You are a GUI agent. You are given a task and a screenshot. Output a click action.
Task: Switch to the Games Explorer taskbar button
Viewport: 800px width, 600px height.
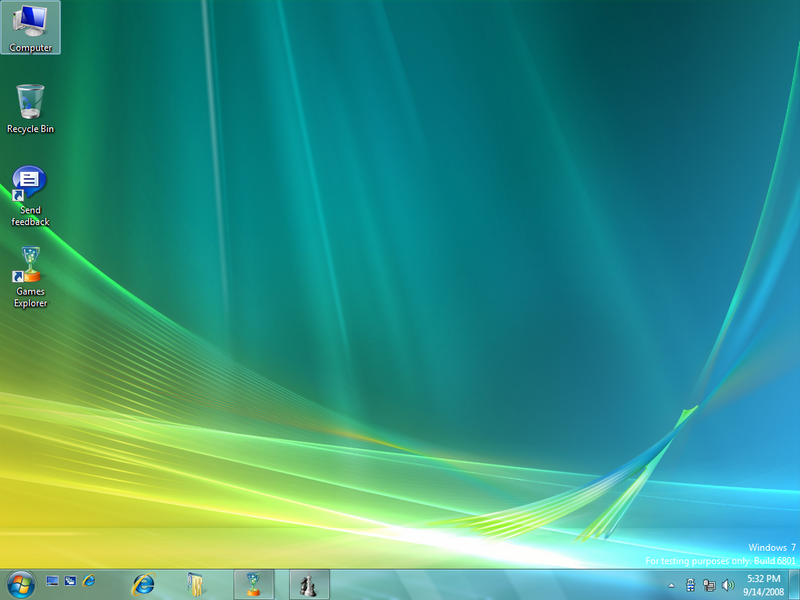pos(253,584)
